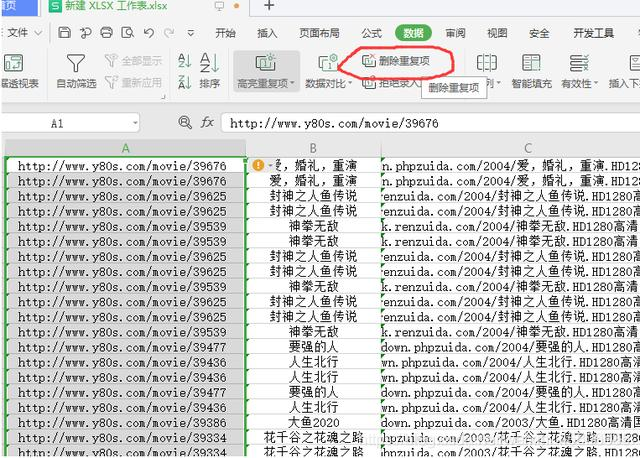Click the fx insert function icon
The height and width of the screenshot is (458, 640).
(207, 122)
